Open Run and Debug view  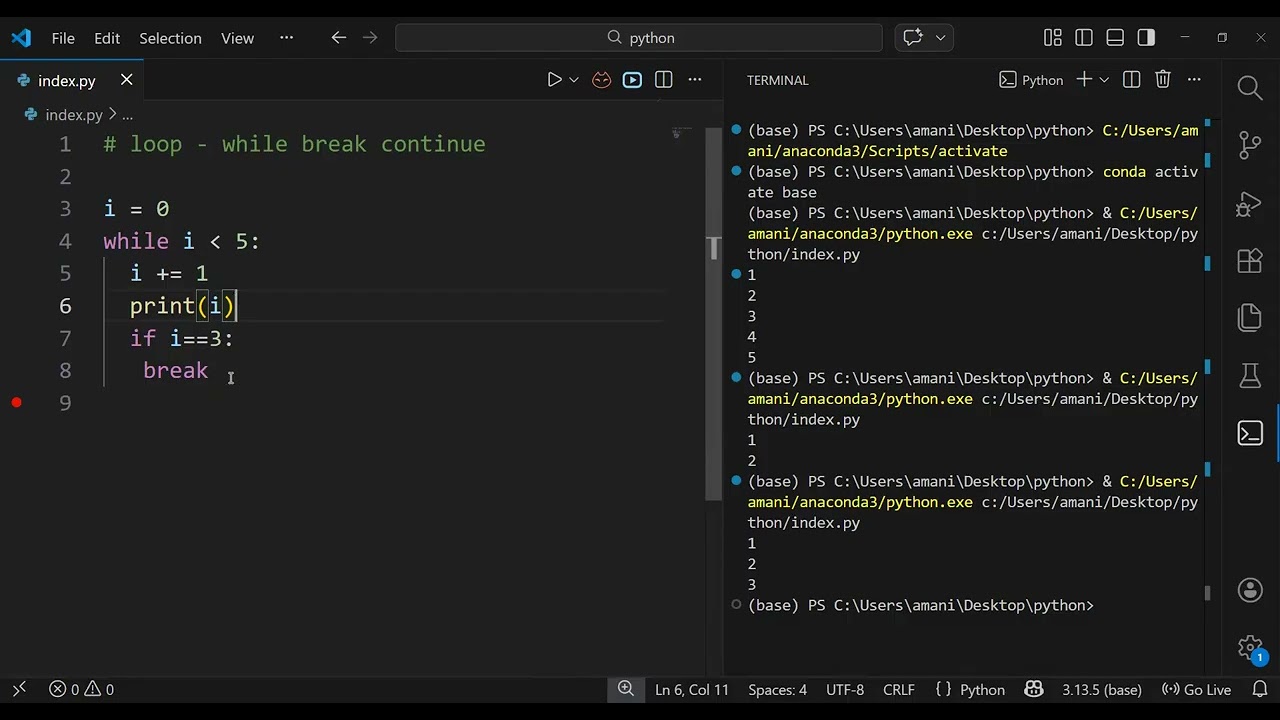(x=1250, y=204)
